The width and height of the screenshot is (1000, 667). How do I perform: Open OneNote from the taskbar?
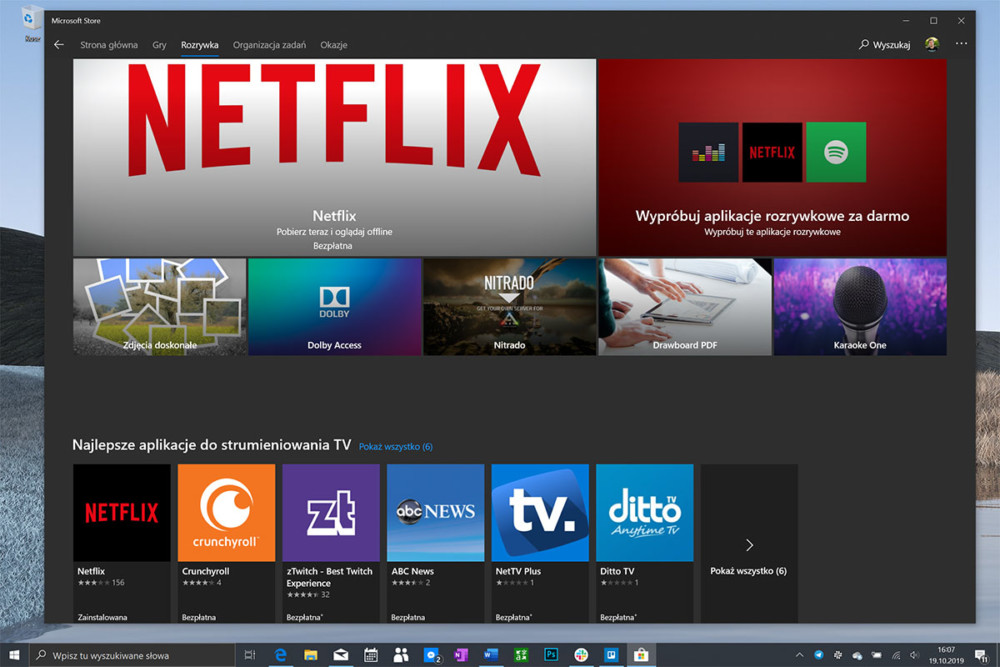(x=461, y=655)
